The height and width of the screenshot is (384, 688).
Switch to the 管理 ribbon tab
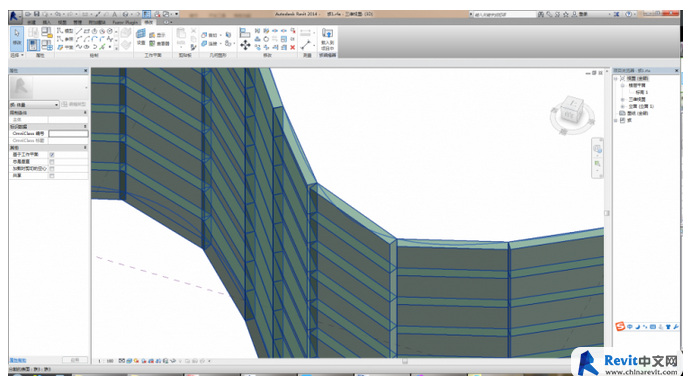78,22
